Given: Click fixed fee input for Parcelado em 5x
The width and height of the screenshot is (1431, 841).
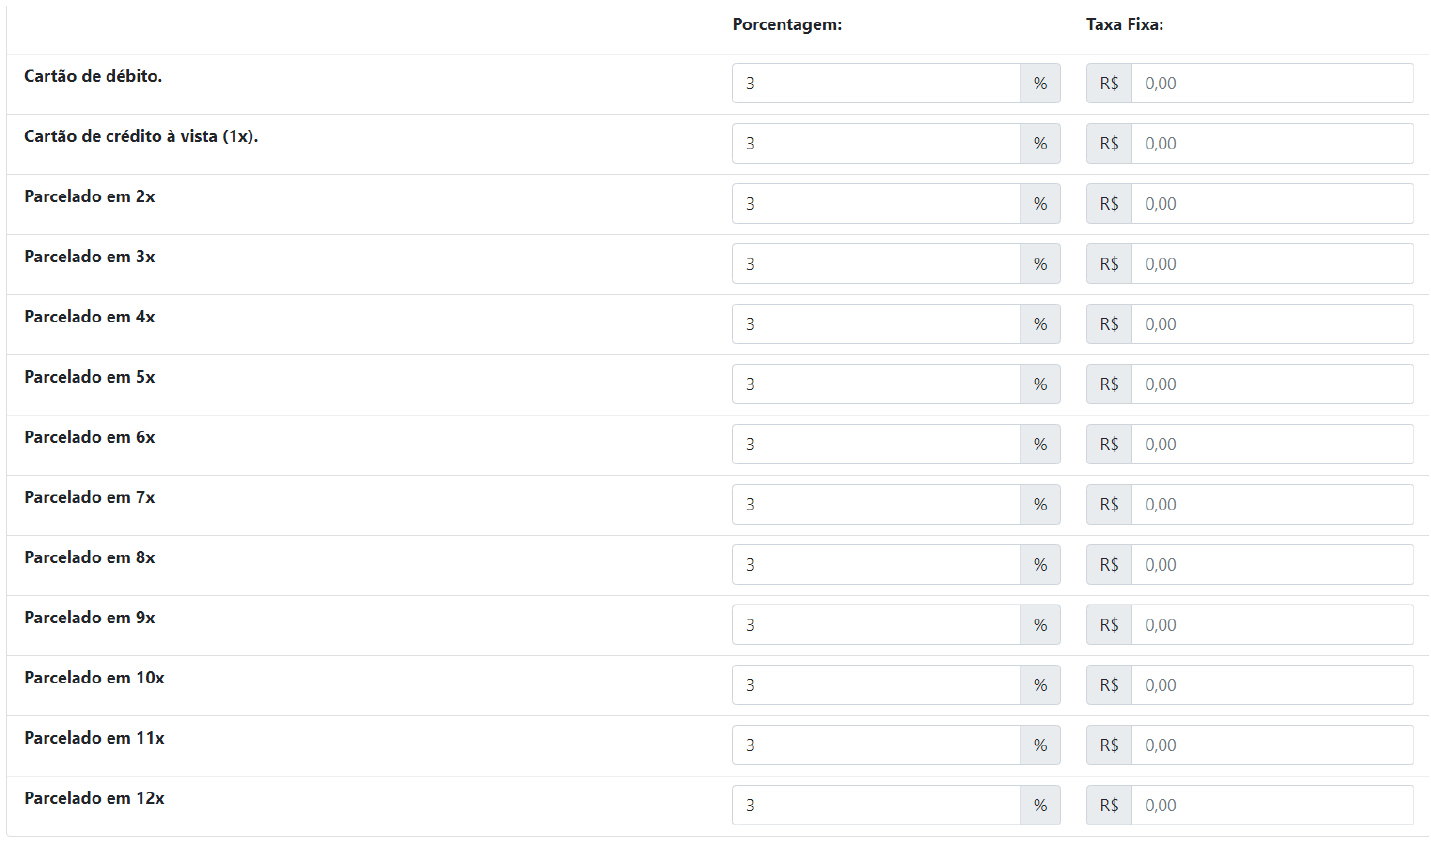Looking at the screenshot, I should [x=1271, y=384].
